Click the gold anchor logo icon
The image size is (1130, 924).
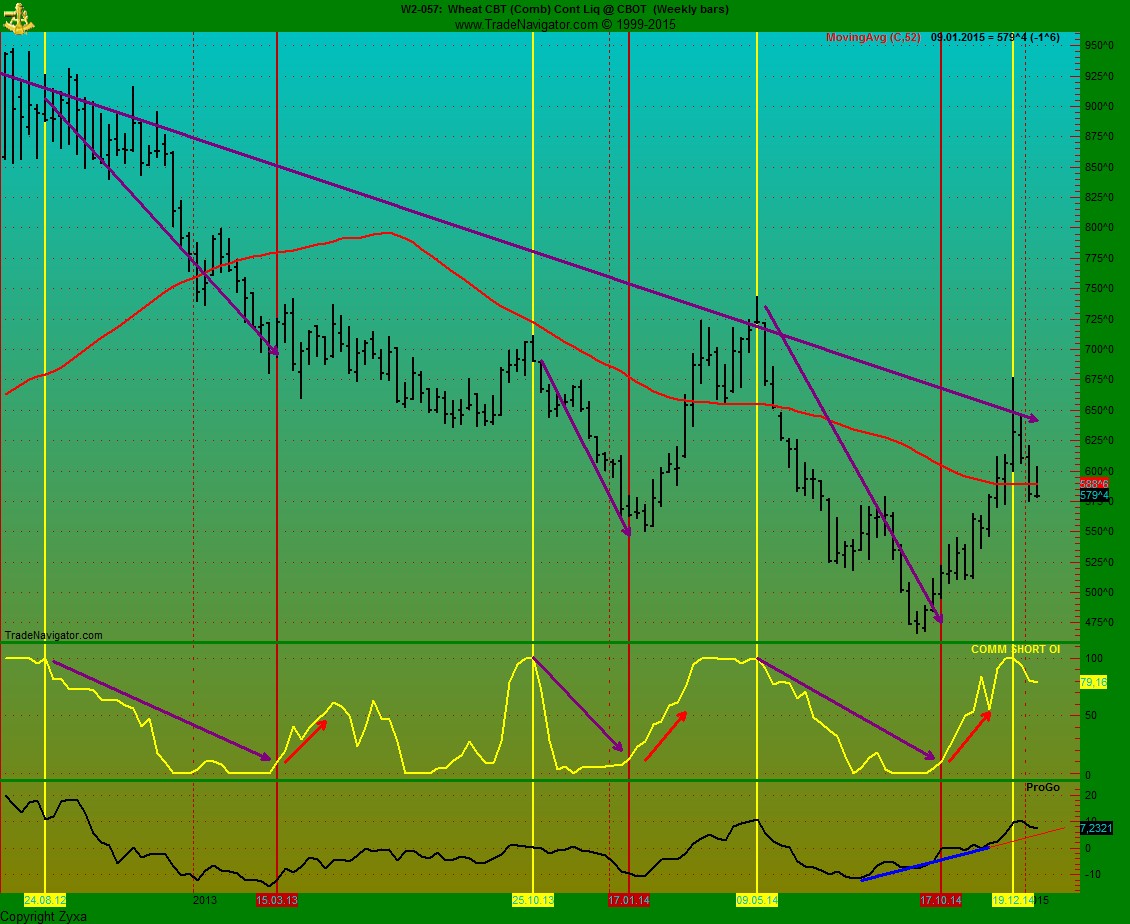(x=19, y=15)
